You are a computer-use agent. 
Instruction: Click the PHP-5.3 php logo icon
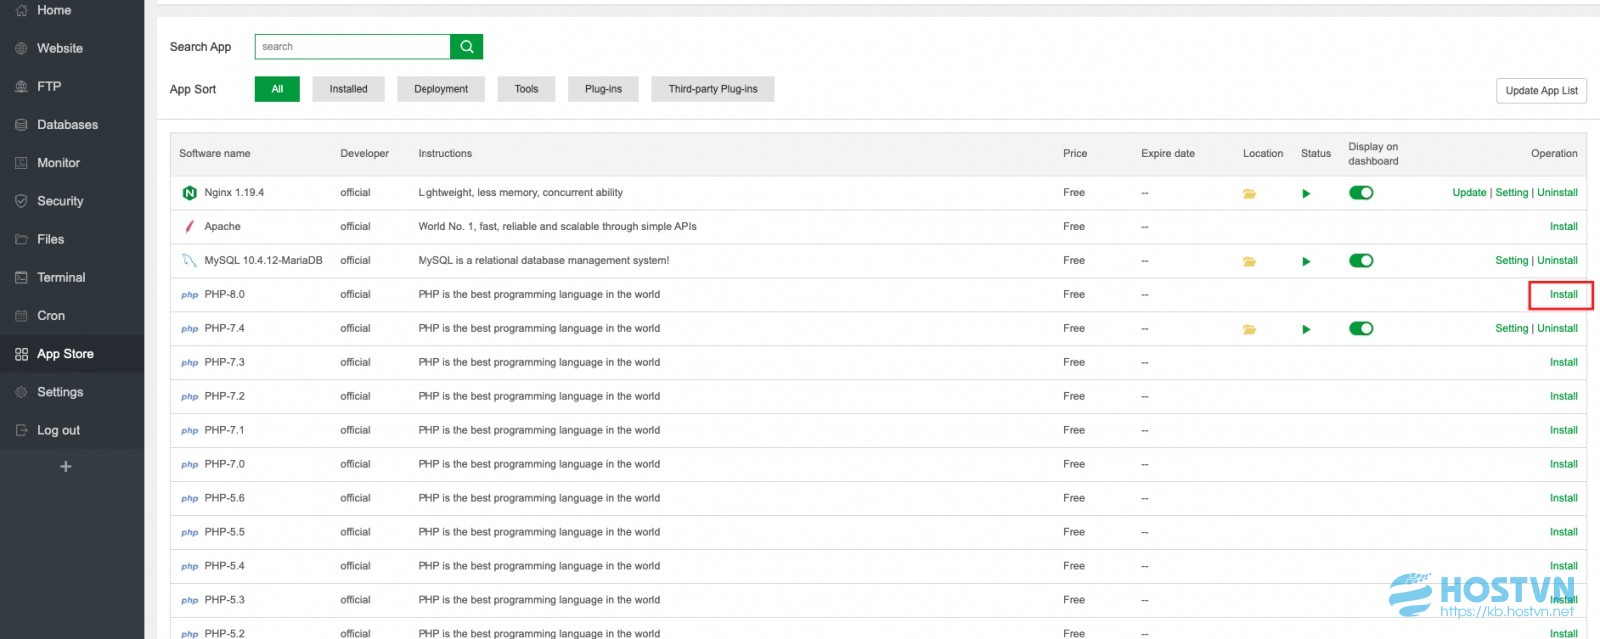[189, 601]
